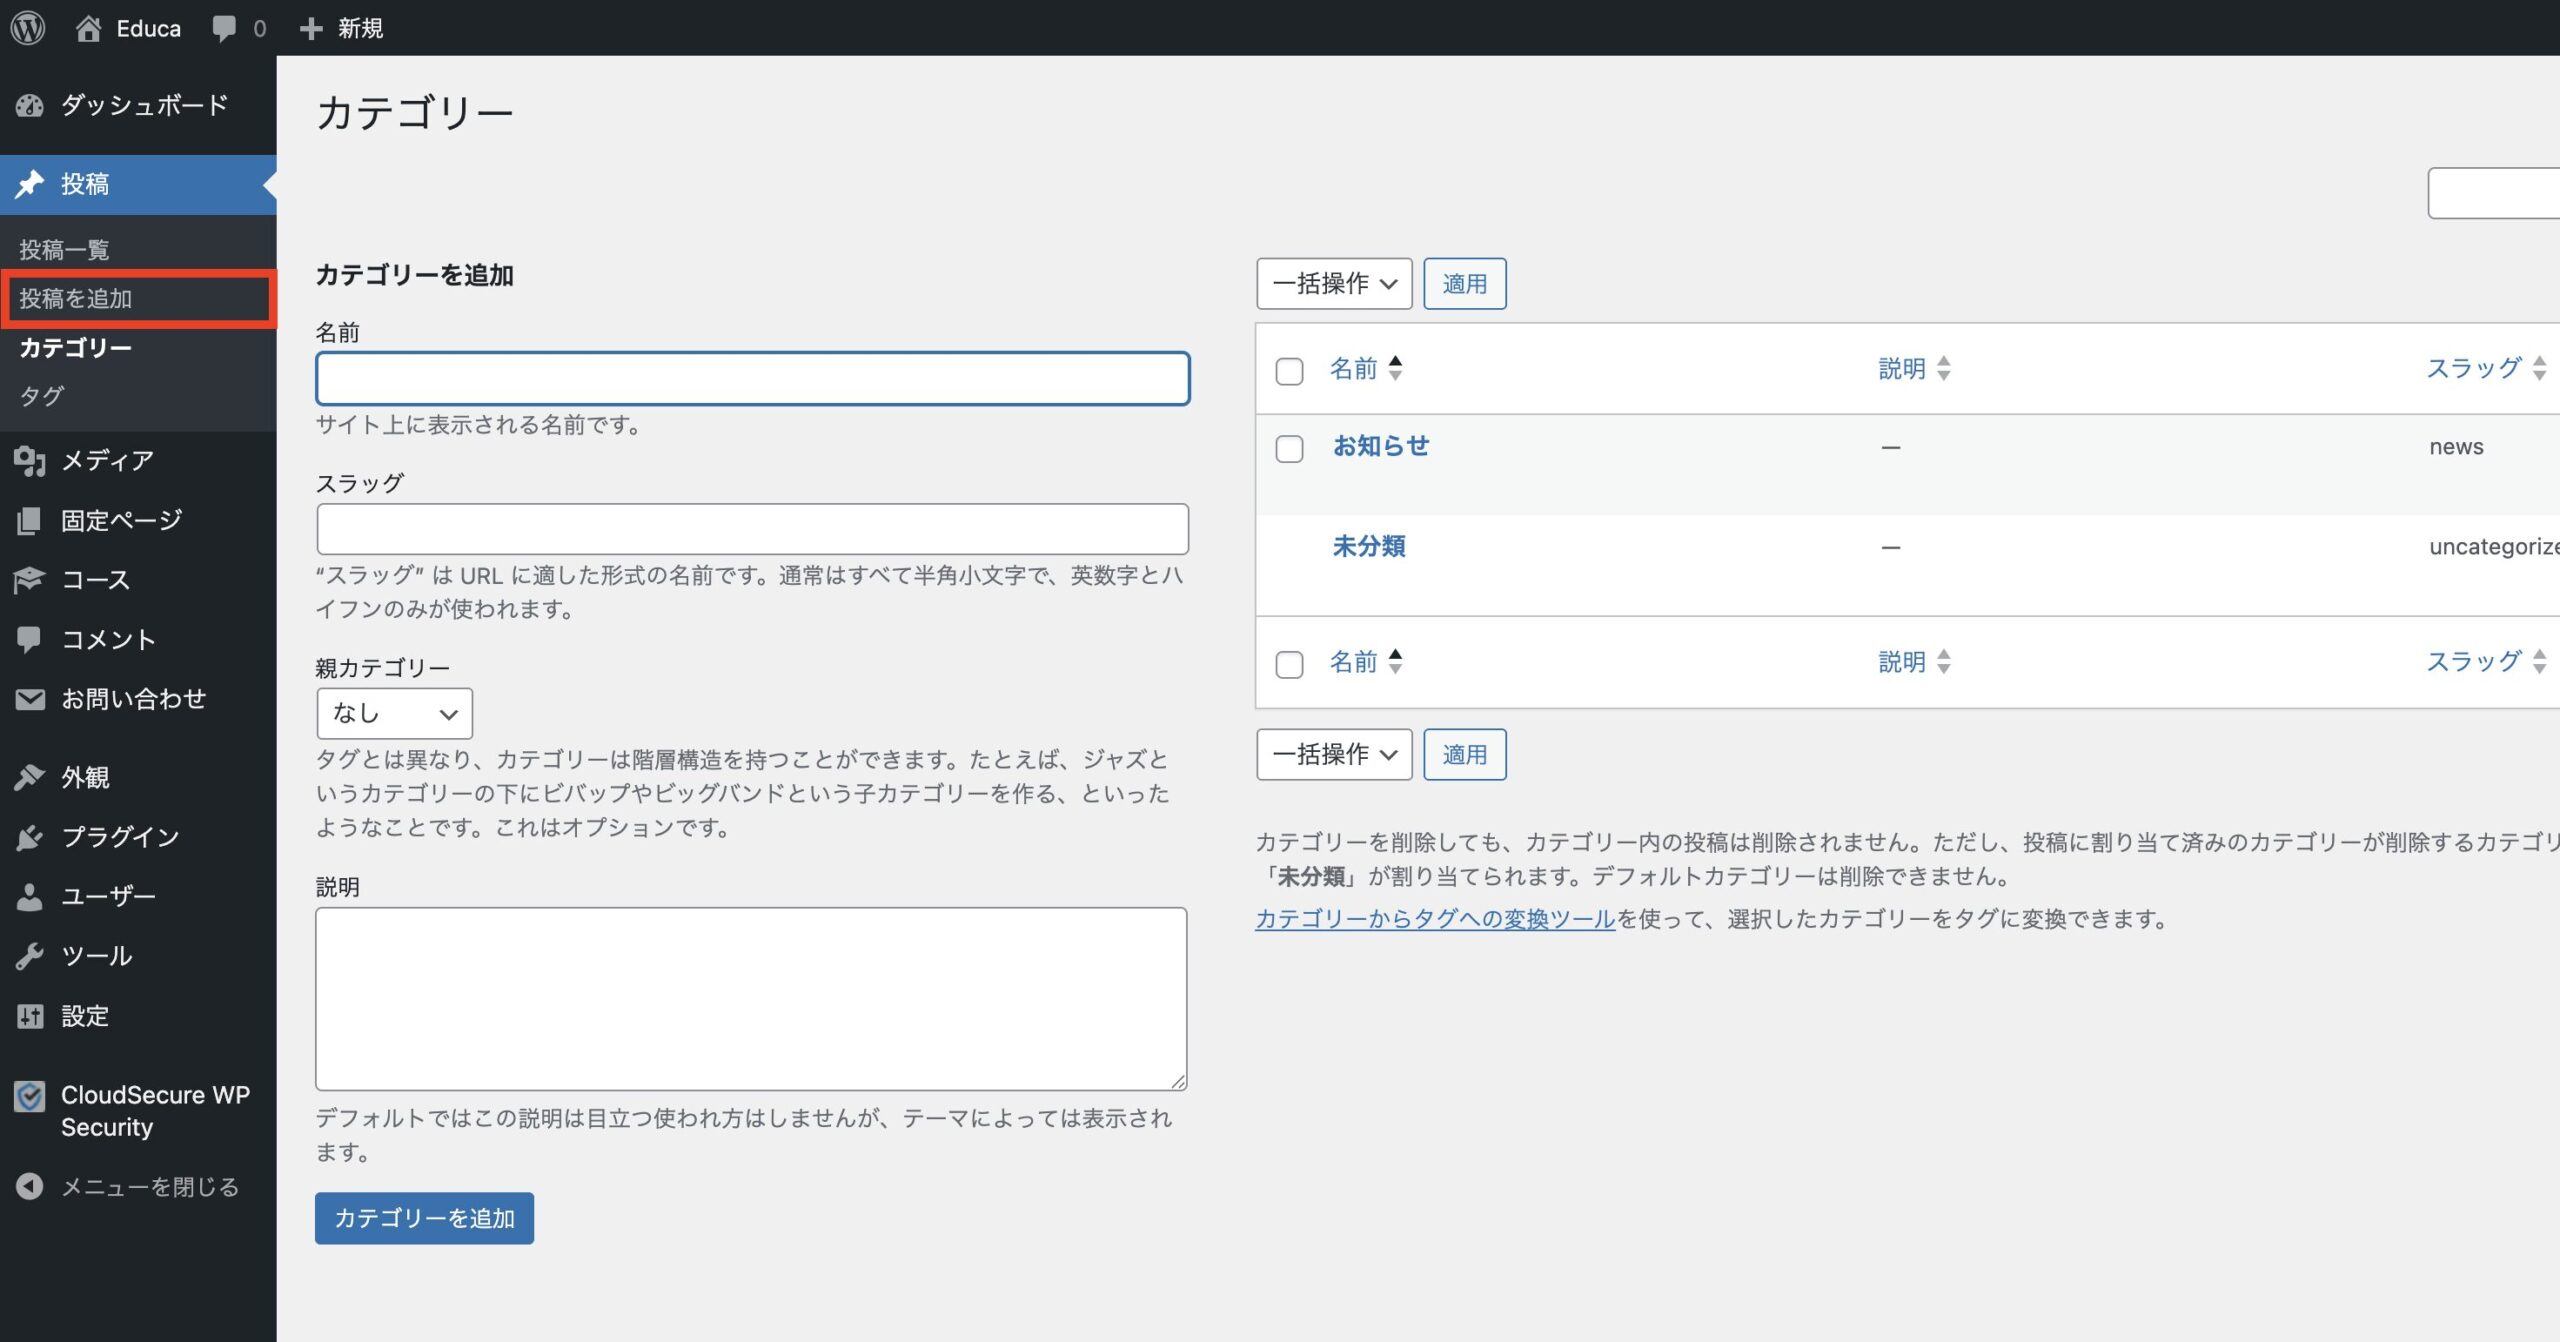This screenshot has width=2560, height=1342.
Task: Expand the 親カテゴリー parent category dropdown
Action: click(x=394, y=713)
